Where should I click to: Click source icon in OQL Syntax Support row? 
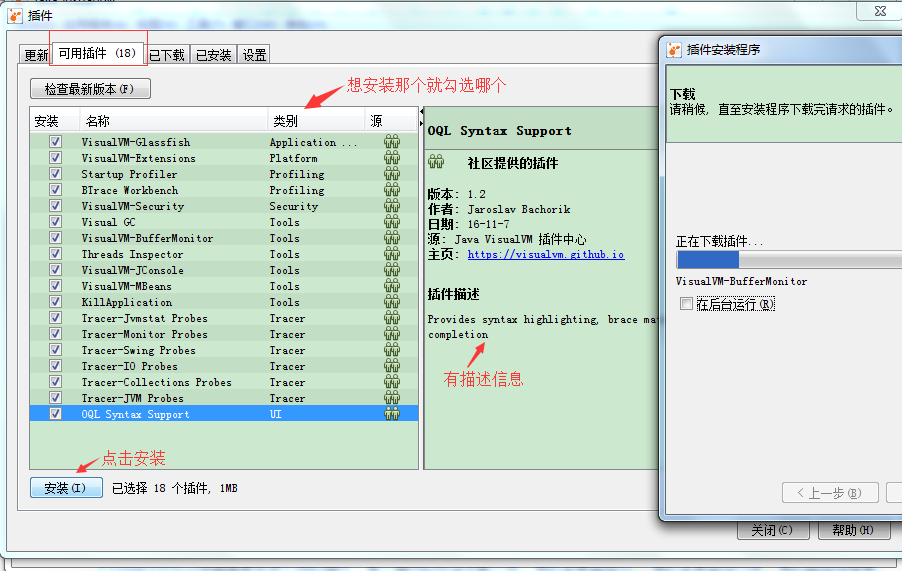pyautogui.click(x=392, y=414)
